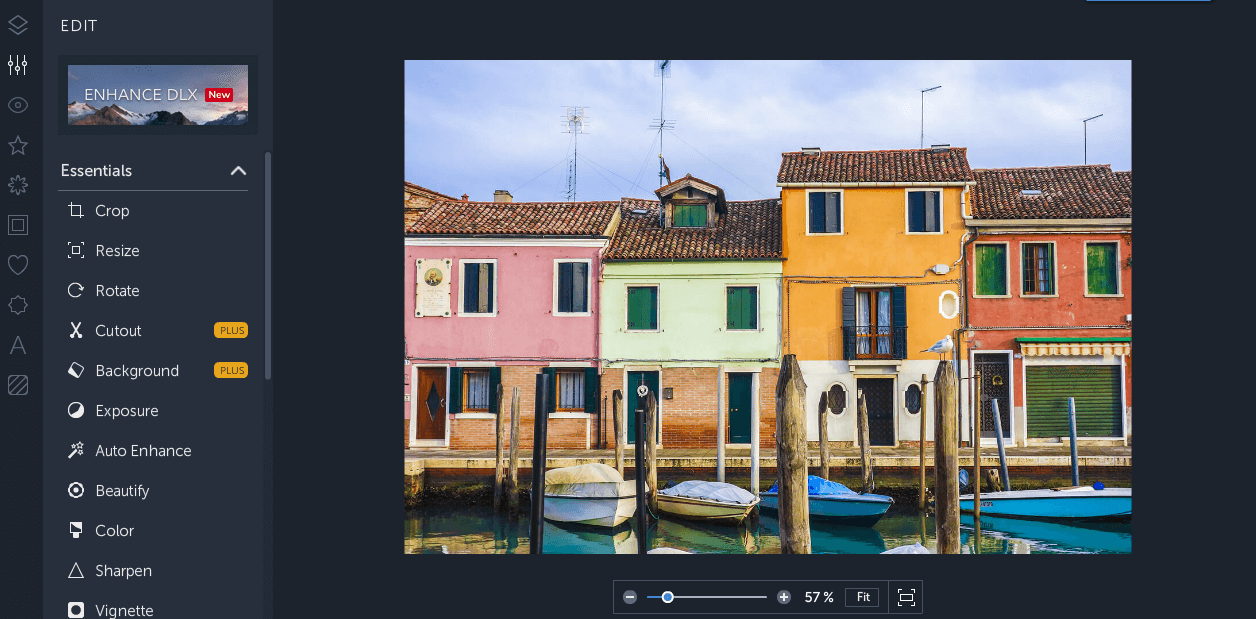Select the Crop tool
Screen dimensions: 1256x619
pyautogui.click(x=112, y=211)
